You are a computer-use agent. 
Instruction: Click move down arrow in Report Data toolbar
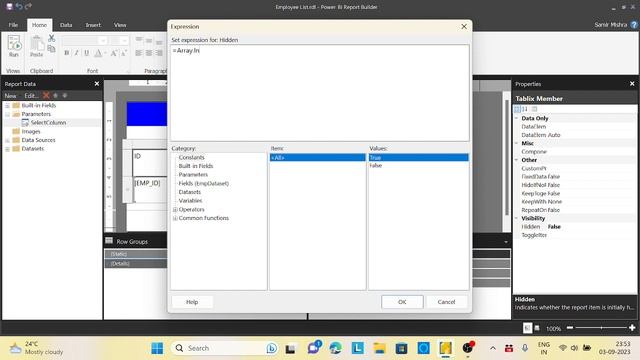pos(64,96)
